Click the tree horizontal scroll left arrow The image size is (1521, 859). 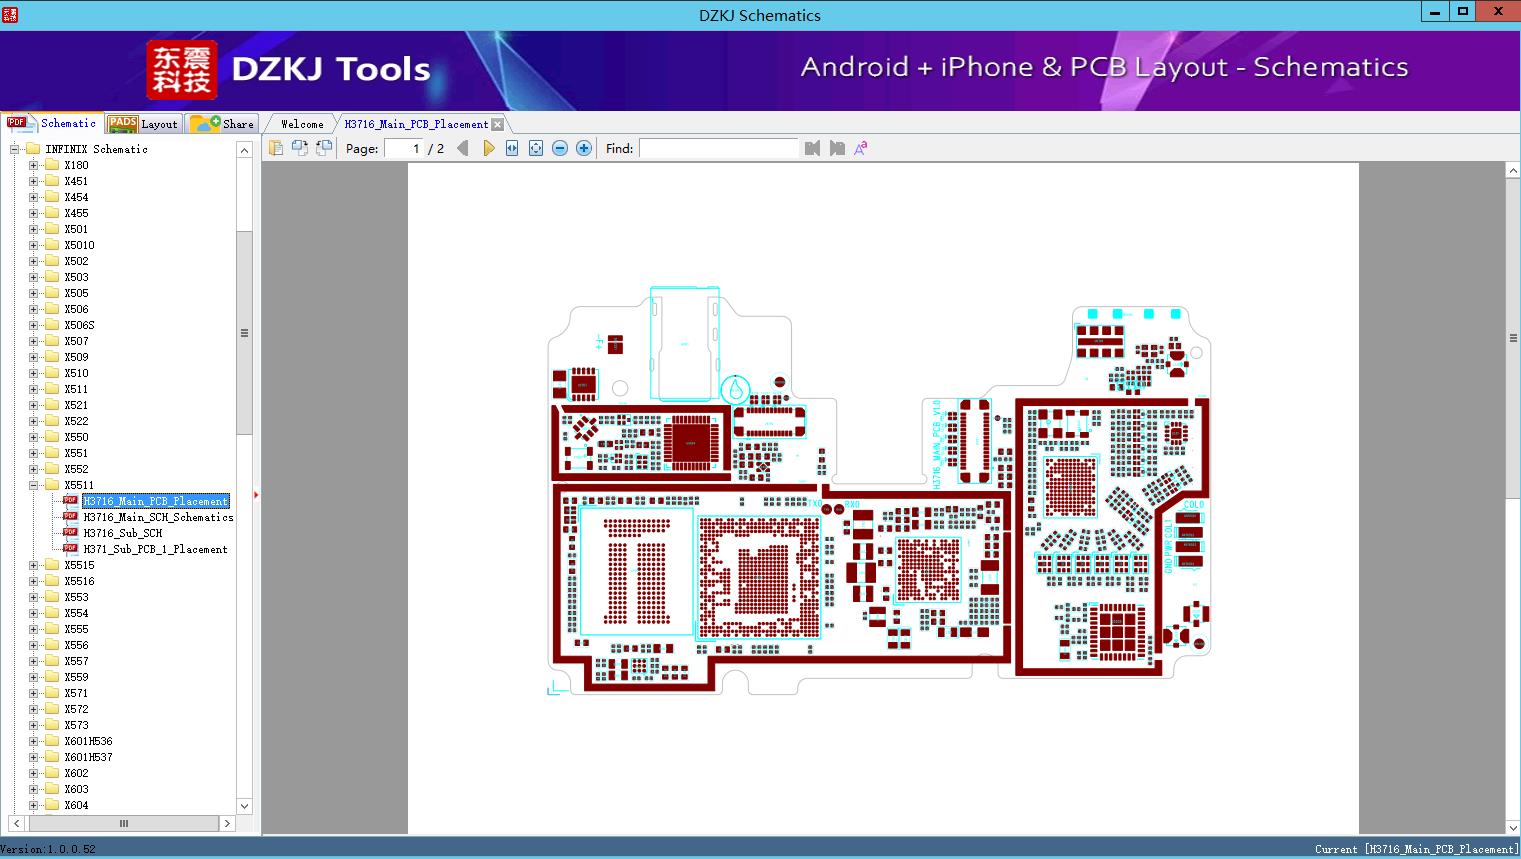[17, 823]
